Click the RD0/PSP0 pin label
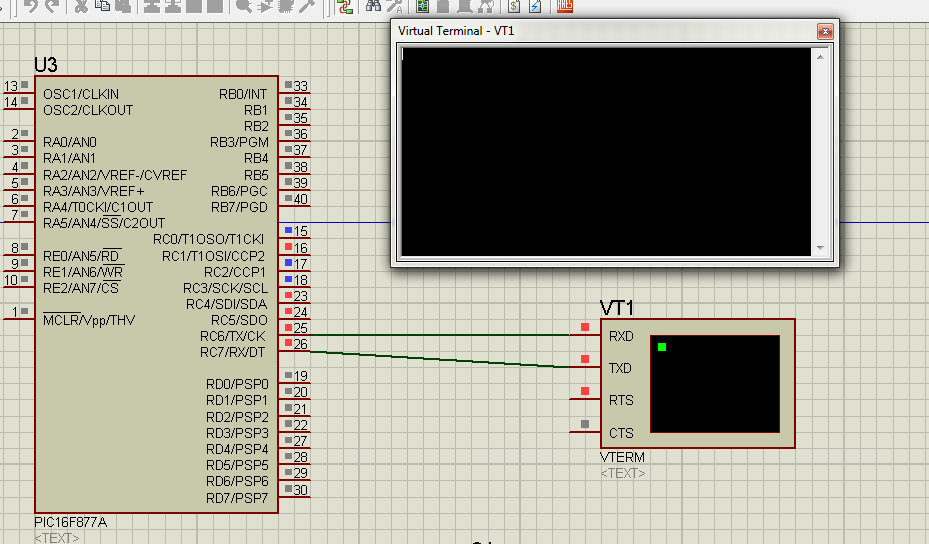The height and width of the screenshot is (544, 929). (x=237, y=384)
